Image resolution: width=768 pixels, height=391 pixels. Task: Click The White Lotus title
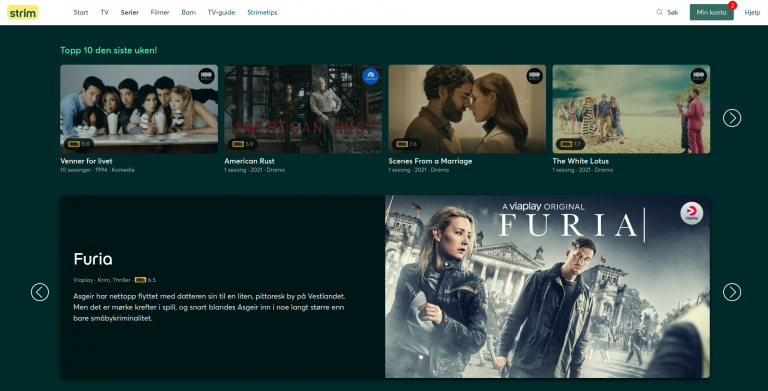pyautogui.click(x=580, y=161)
